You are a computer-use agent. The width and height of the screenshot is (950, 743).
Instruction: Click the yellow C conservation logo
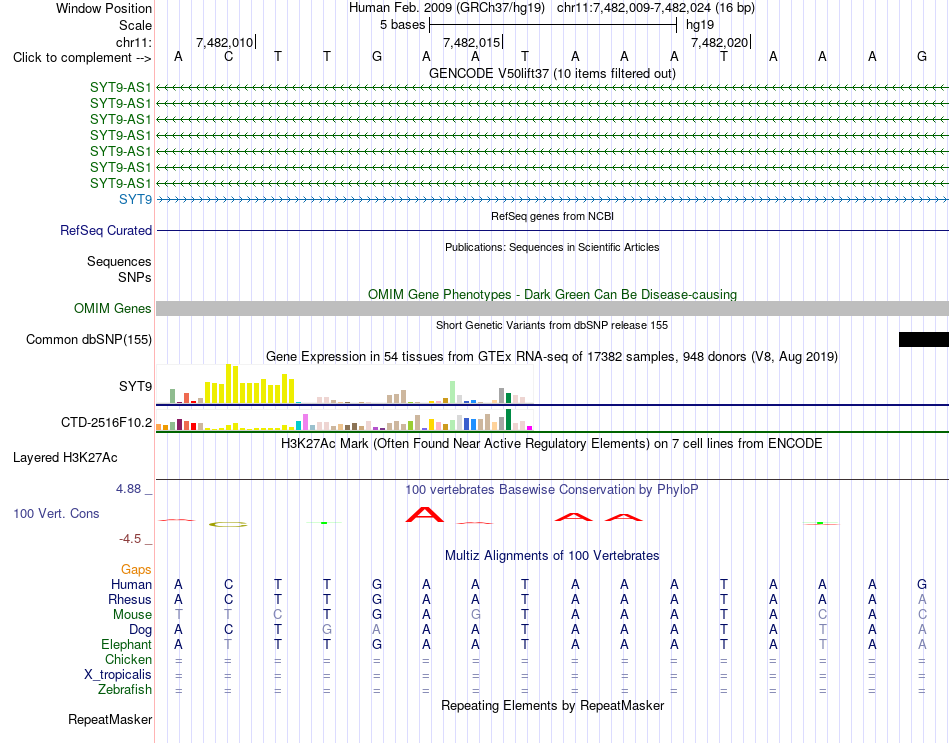pos(228,524)
